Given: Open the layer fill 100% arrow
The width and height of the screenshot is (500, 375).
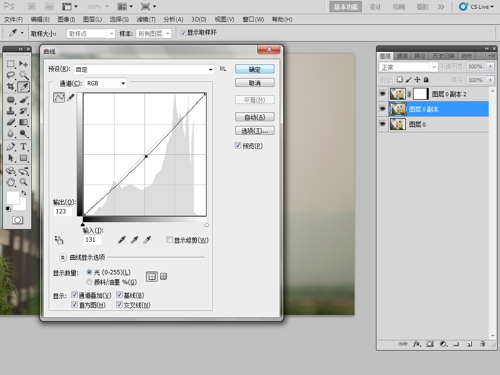Looking at the screenshot, I should (x=490, y=80).
